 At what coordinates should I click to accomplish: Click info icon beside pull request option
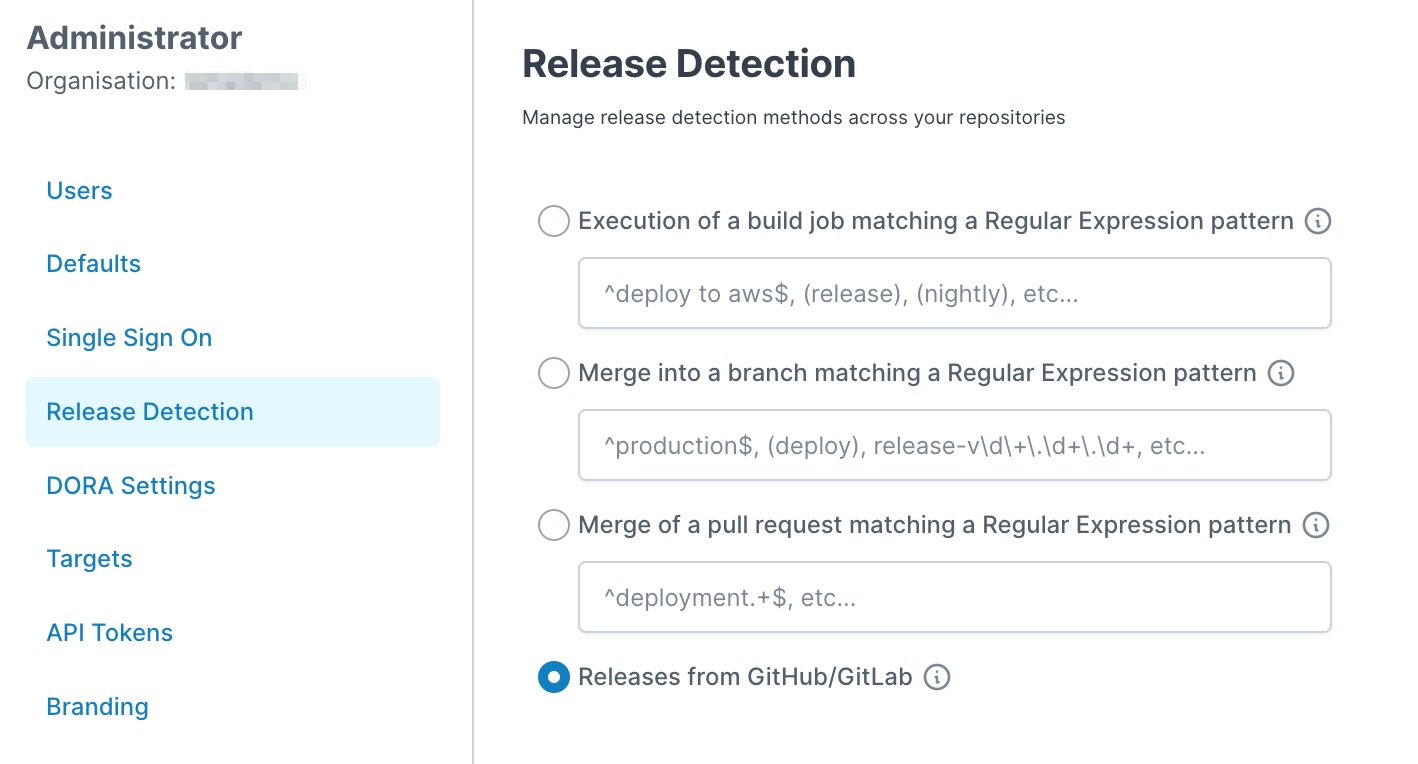click(1316, 525)
